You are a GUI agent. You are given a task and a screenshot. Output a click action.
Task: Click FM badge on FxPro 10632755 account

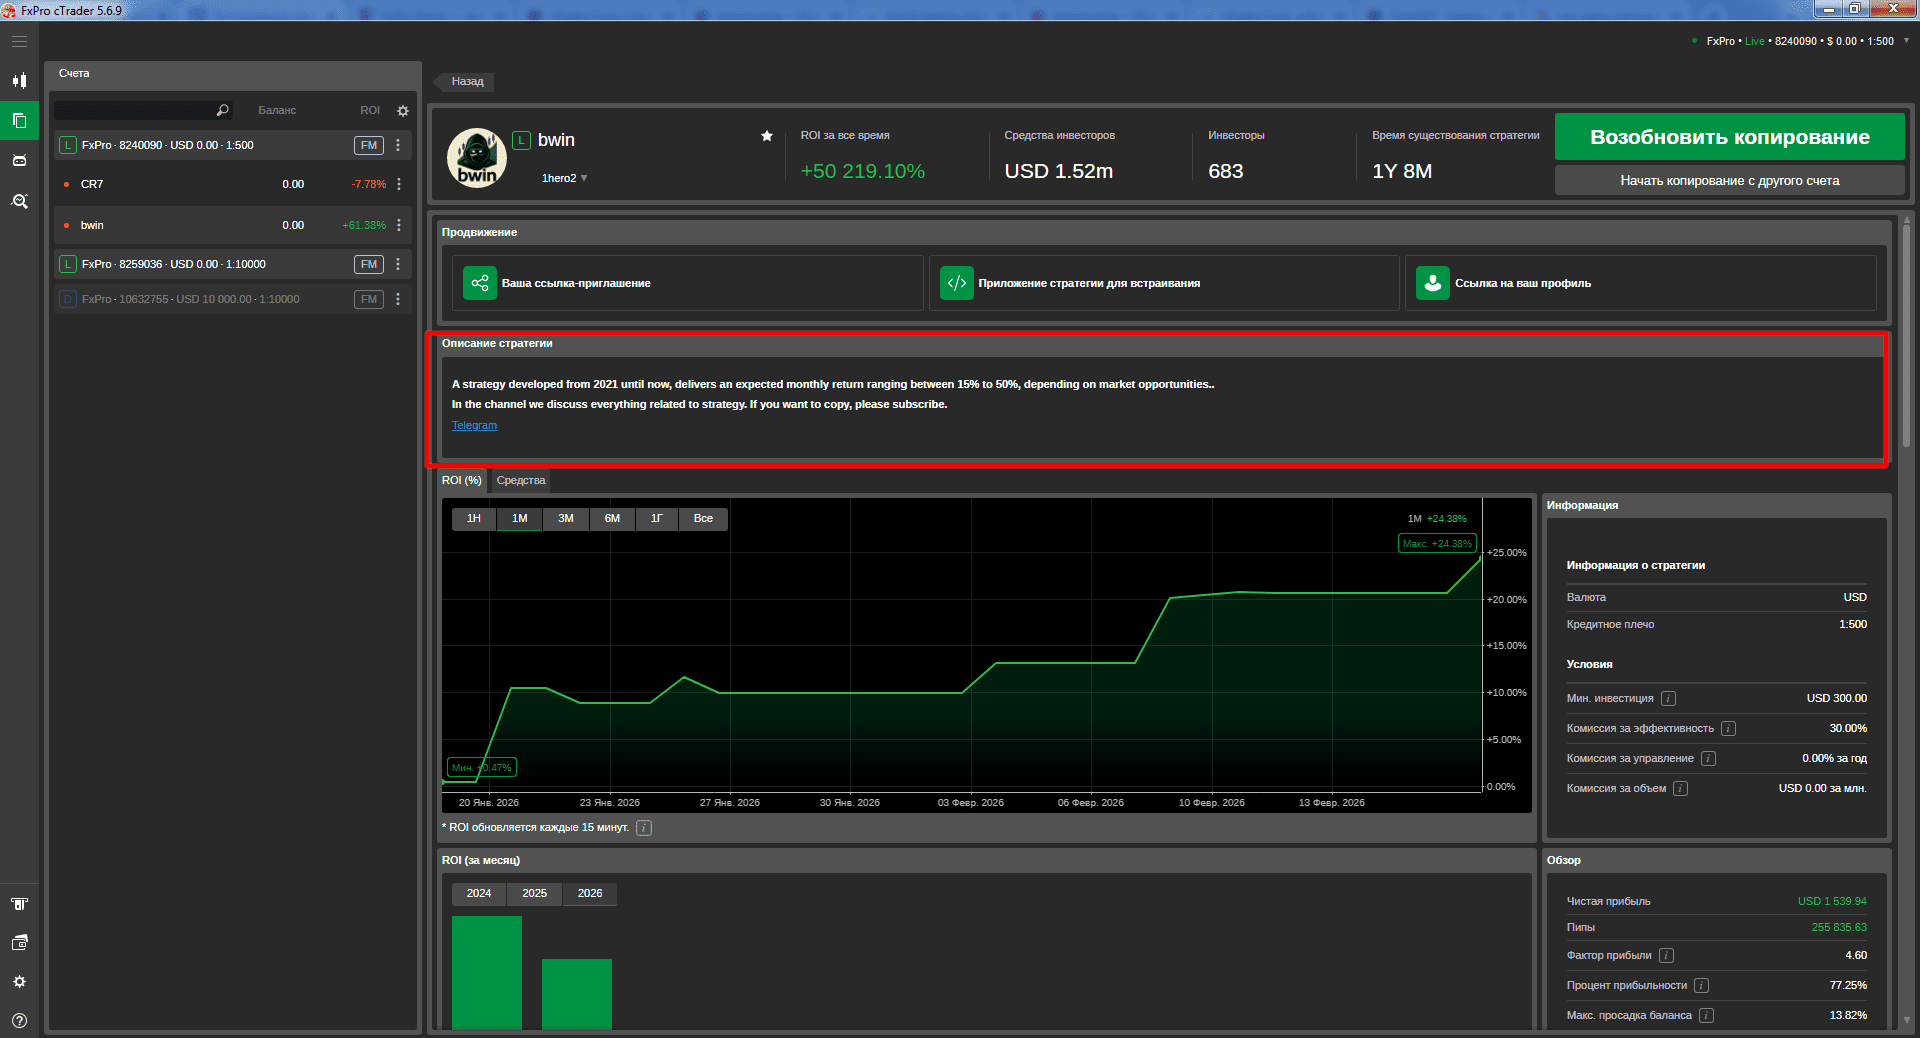(369, 299)
